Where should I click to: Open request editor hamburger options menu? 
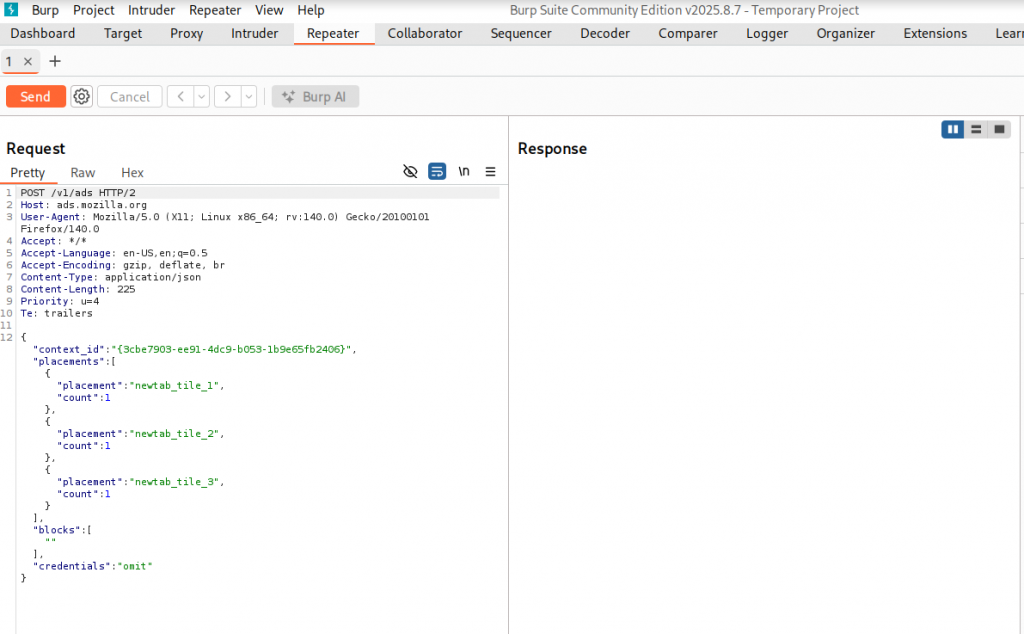tap(490, 172)
